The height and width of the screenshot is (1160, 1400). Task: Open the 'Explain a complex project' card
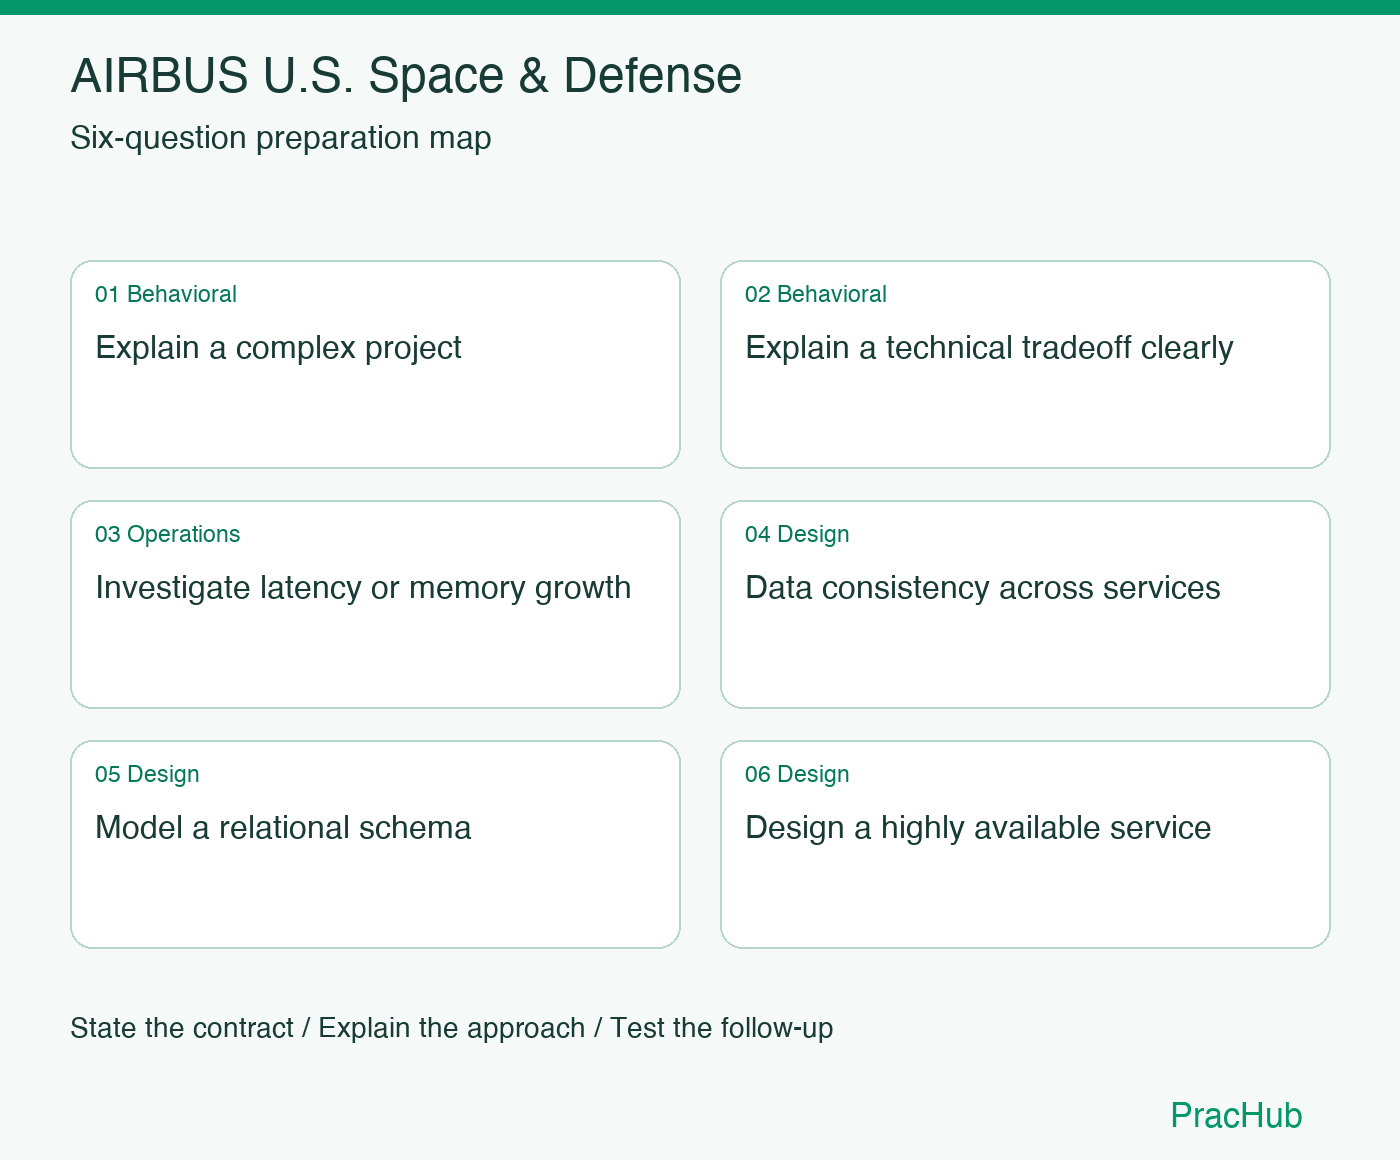[375, 364]
